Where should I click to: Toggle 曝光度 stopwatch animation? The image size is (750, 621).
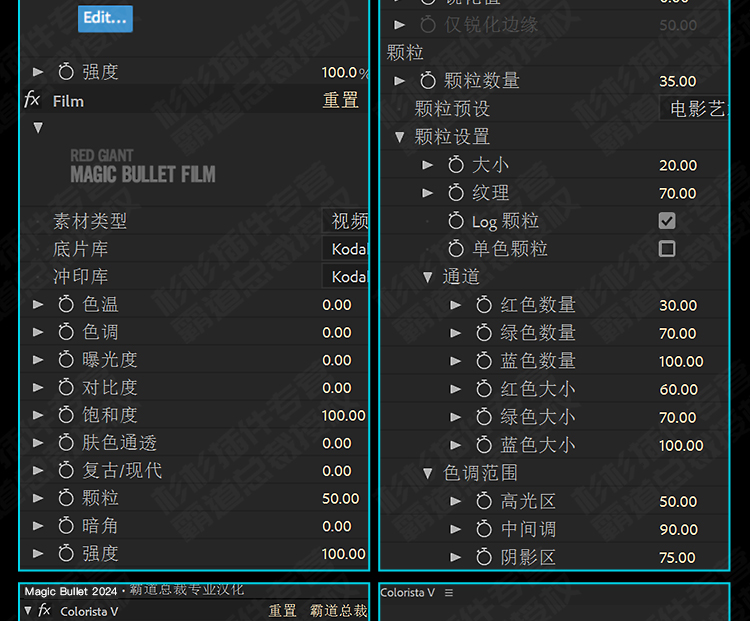[66, 360]
